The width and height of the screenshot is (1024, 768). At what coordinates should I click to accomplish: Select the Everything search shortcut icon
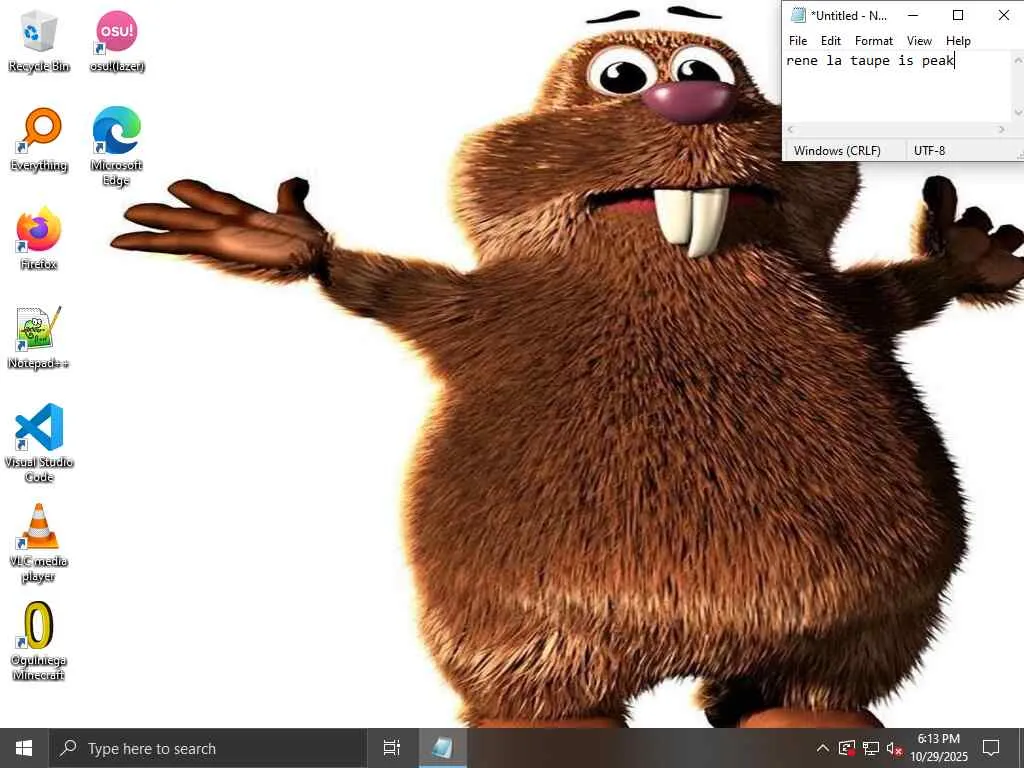click(39, 140)
